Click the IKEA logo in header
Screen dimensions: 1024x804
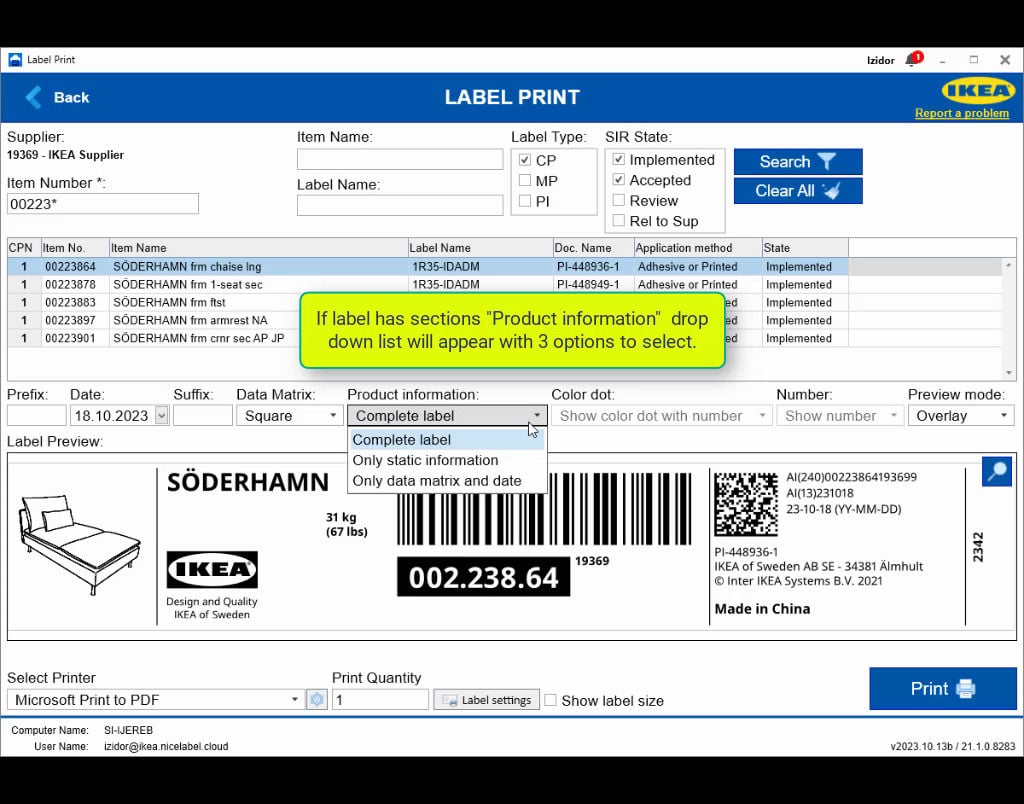coord(978,91)
